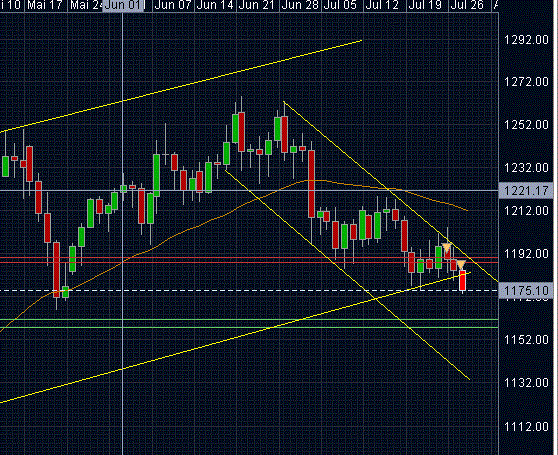Select the upper green horizontal support line
The height and width of the screenshot is (455, 558).
point(249,320)
